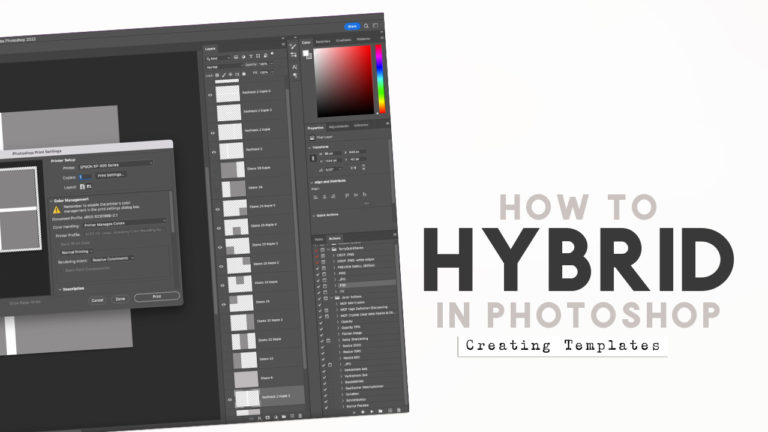Click the create new layer icon
The image size is (768, 432).
pyautogui.click(x=292, y=416)
